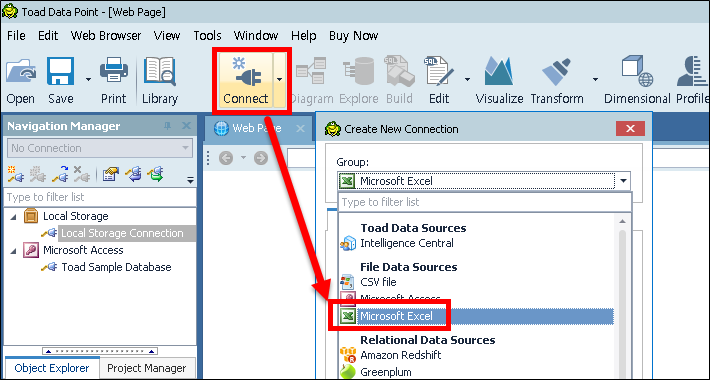Screen dimensions: 710x380
Task: Select Intelligence Central from list
Action: pyautogui.click(x=407, y=243)
